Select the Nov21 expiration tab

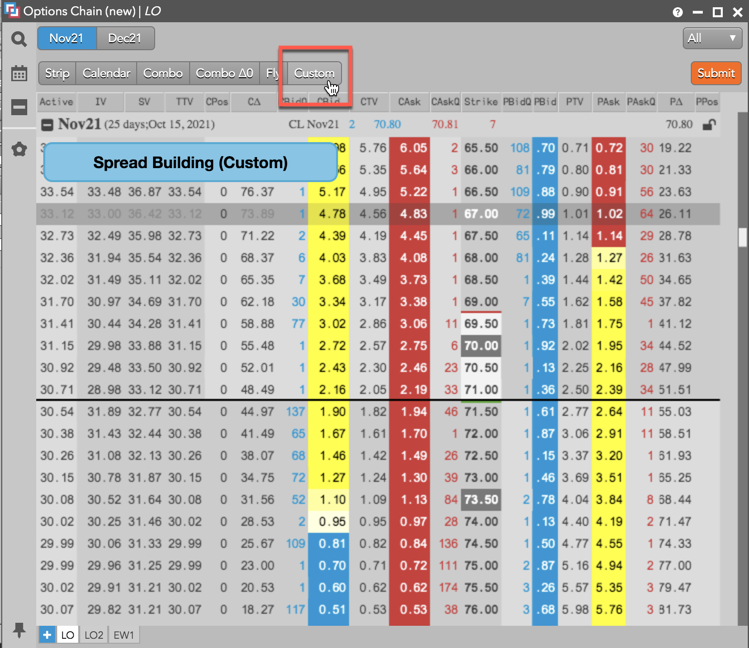coord(67,38)
